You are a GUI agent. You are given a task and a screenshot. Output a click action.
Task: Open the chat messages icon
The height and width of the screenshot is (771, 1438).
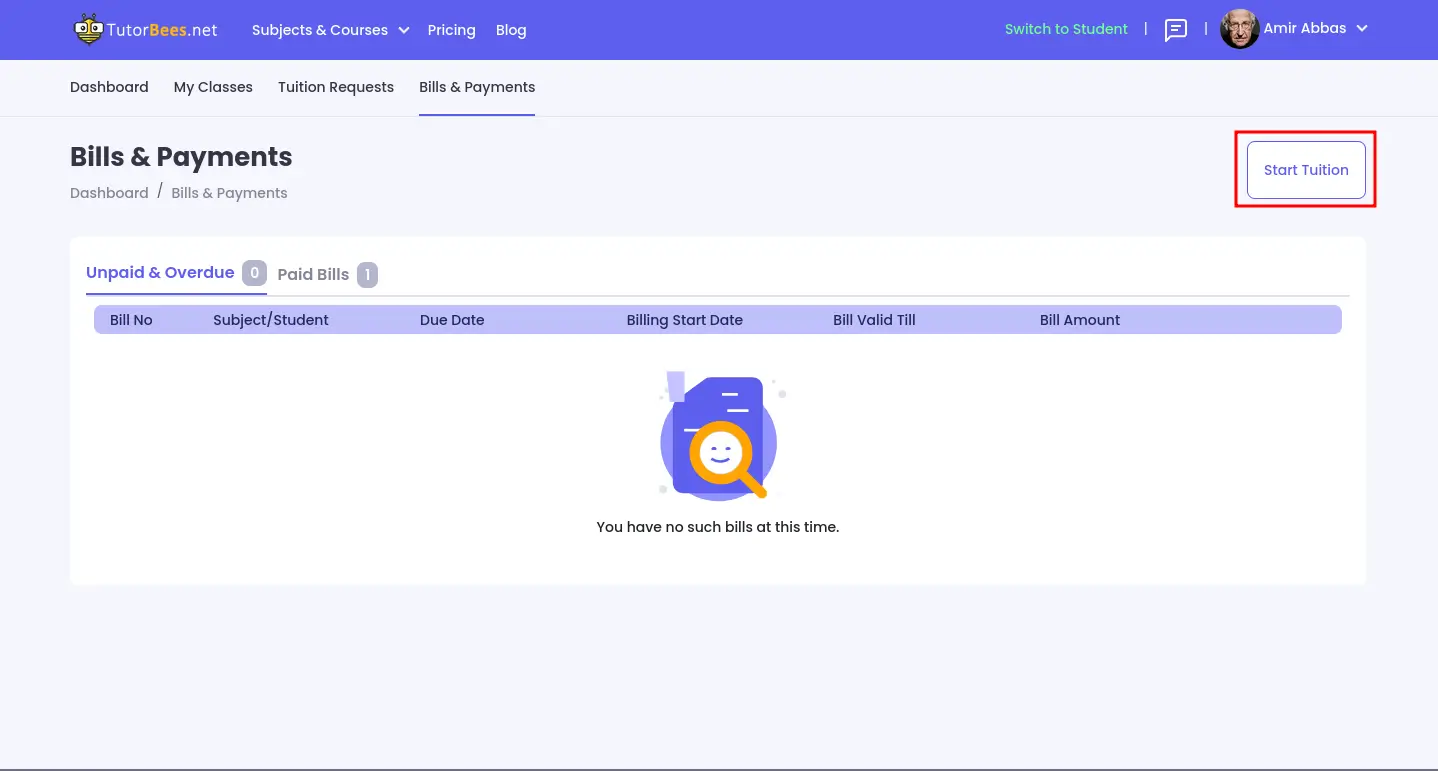1176,30
